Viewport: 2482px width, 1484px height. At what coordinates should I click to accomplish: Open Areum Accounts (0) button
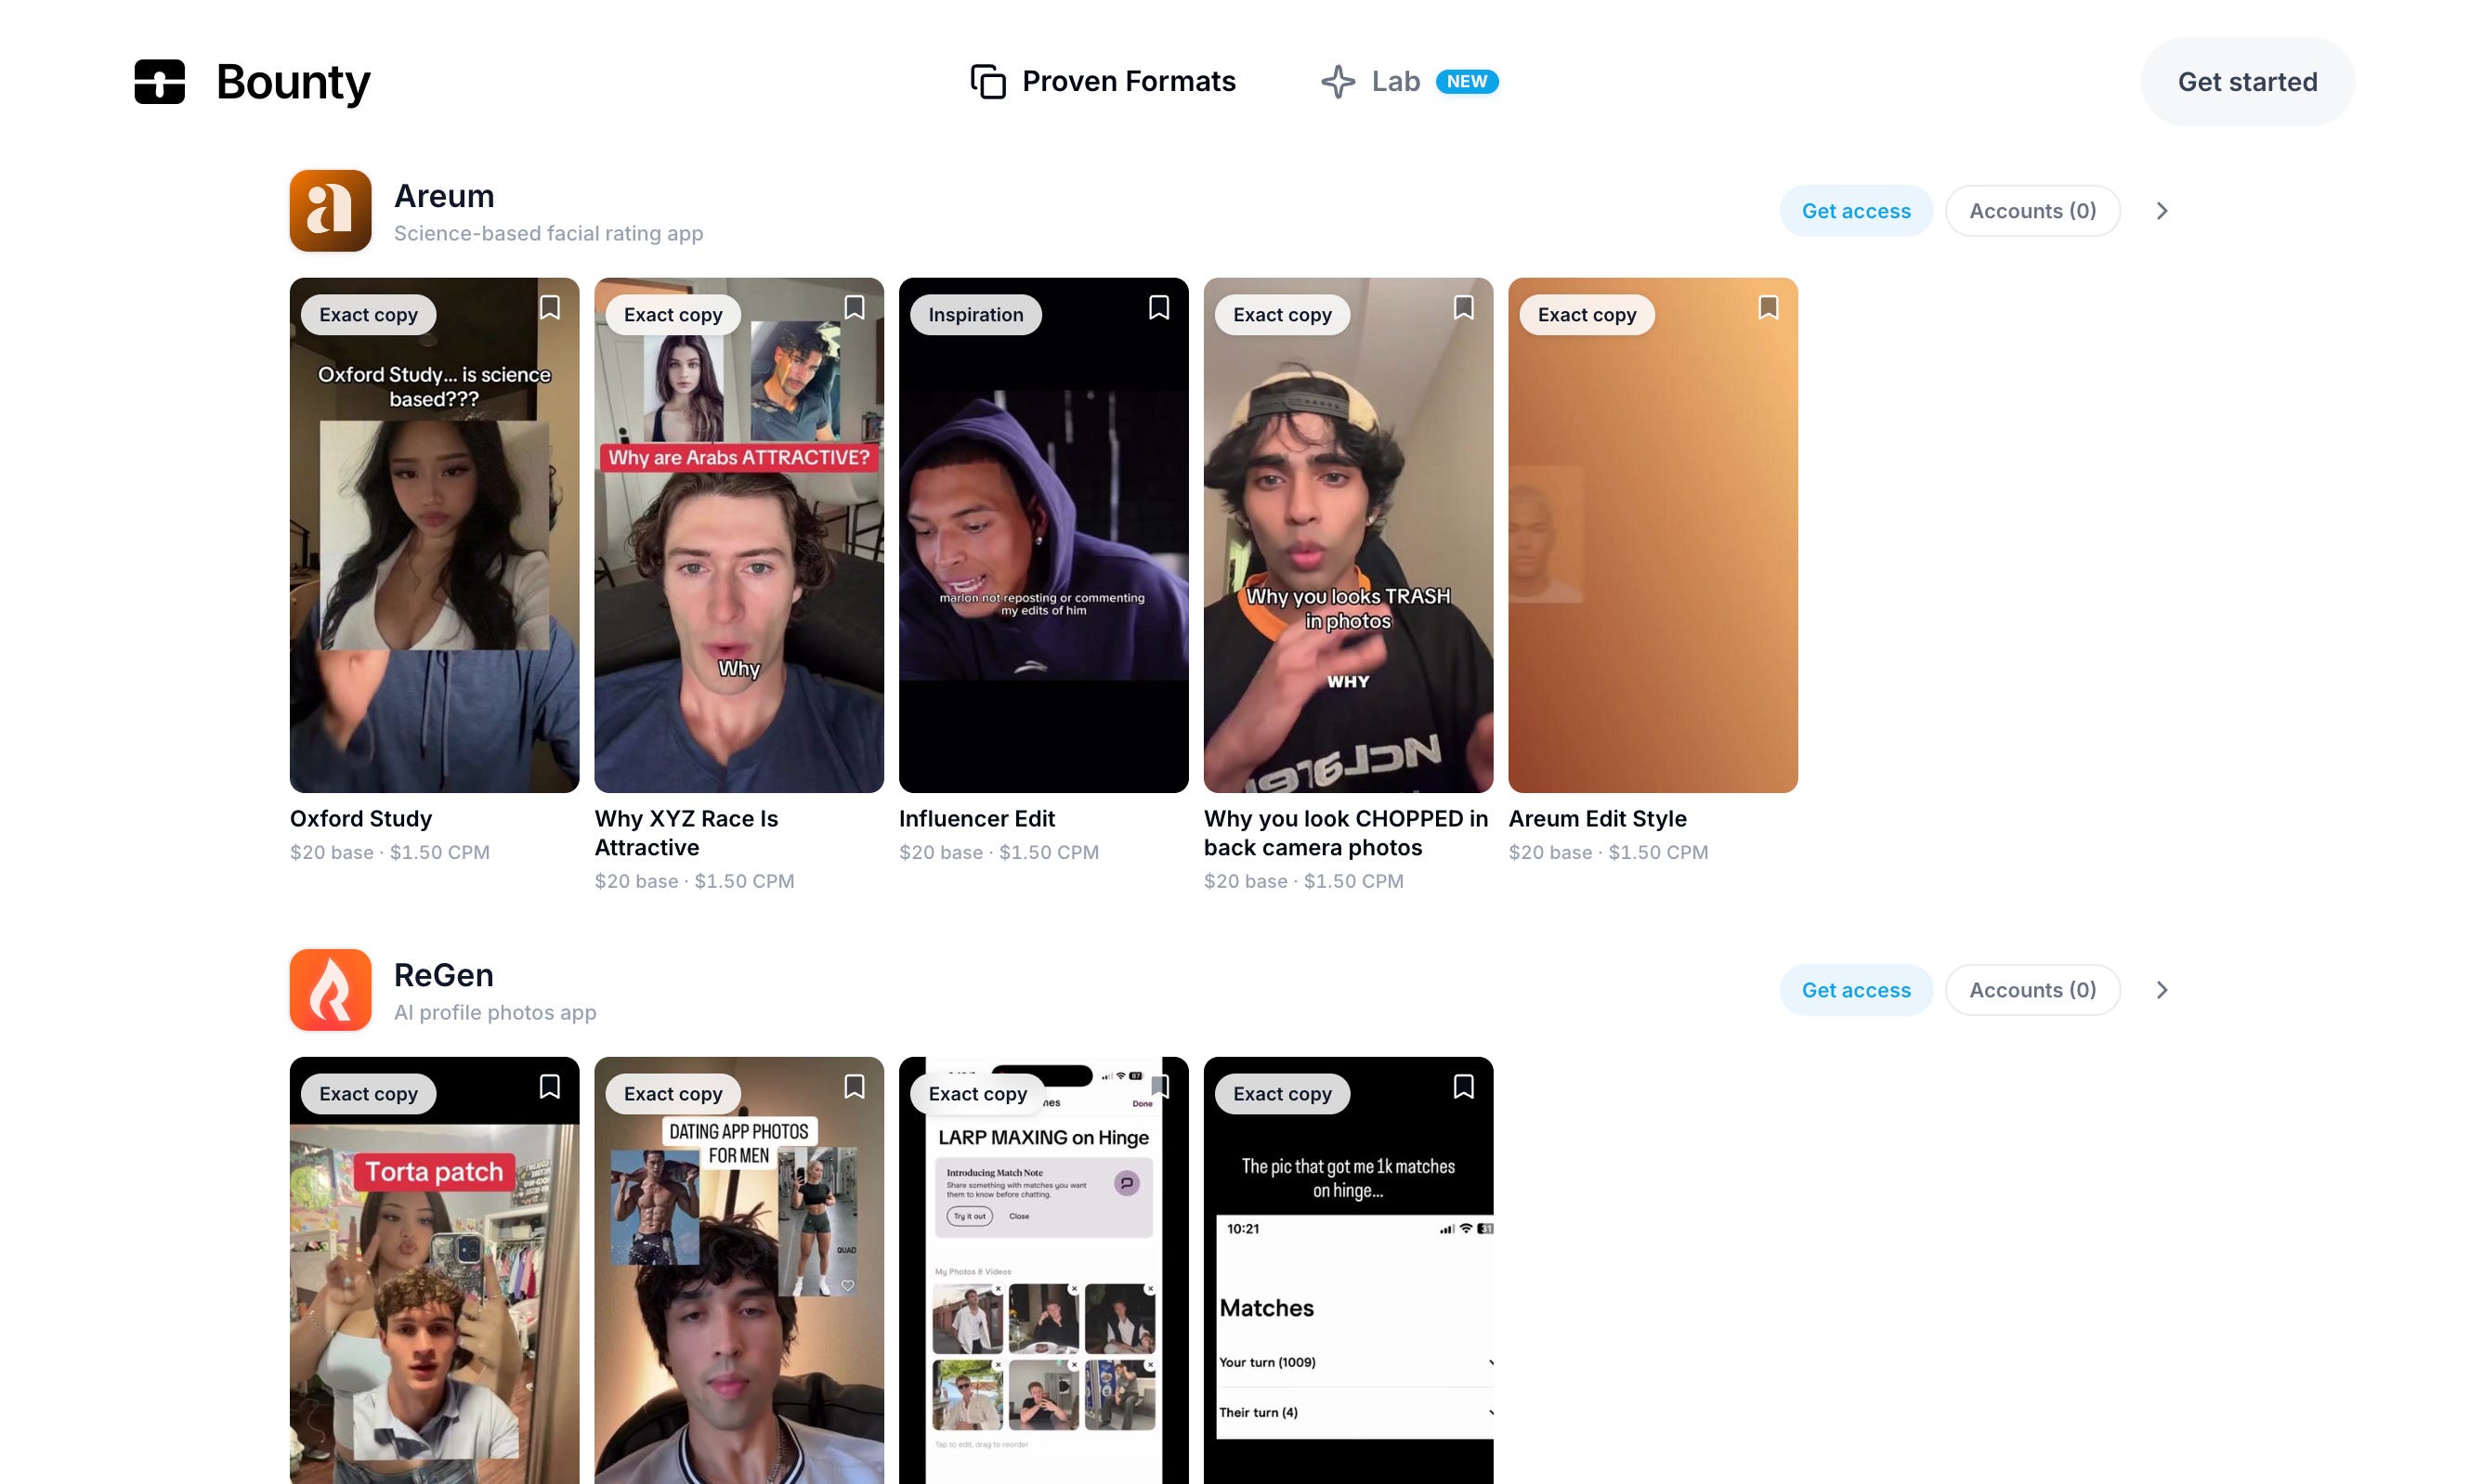[2033, 211]
